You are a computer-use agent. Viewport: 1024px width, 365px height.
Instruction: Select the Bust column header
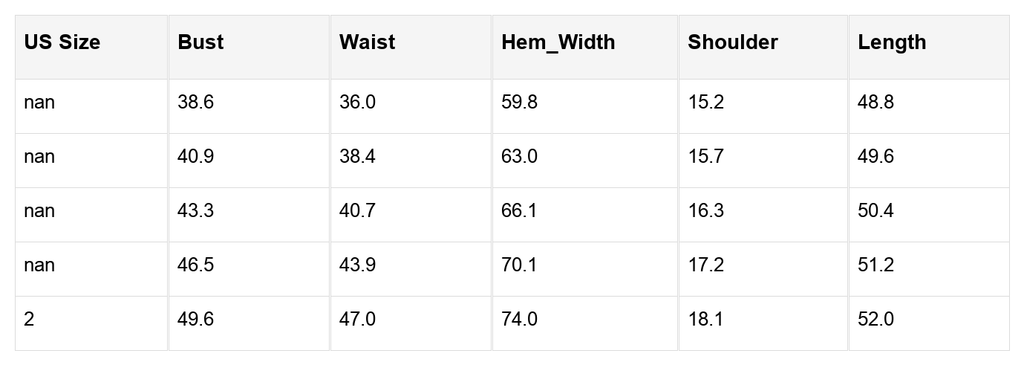click(x=249, y=47)
